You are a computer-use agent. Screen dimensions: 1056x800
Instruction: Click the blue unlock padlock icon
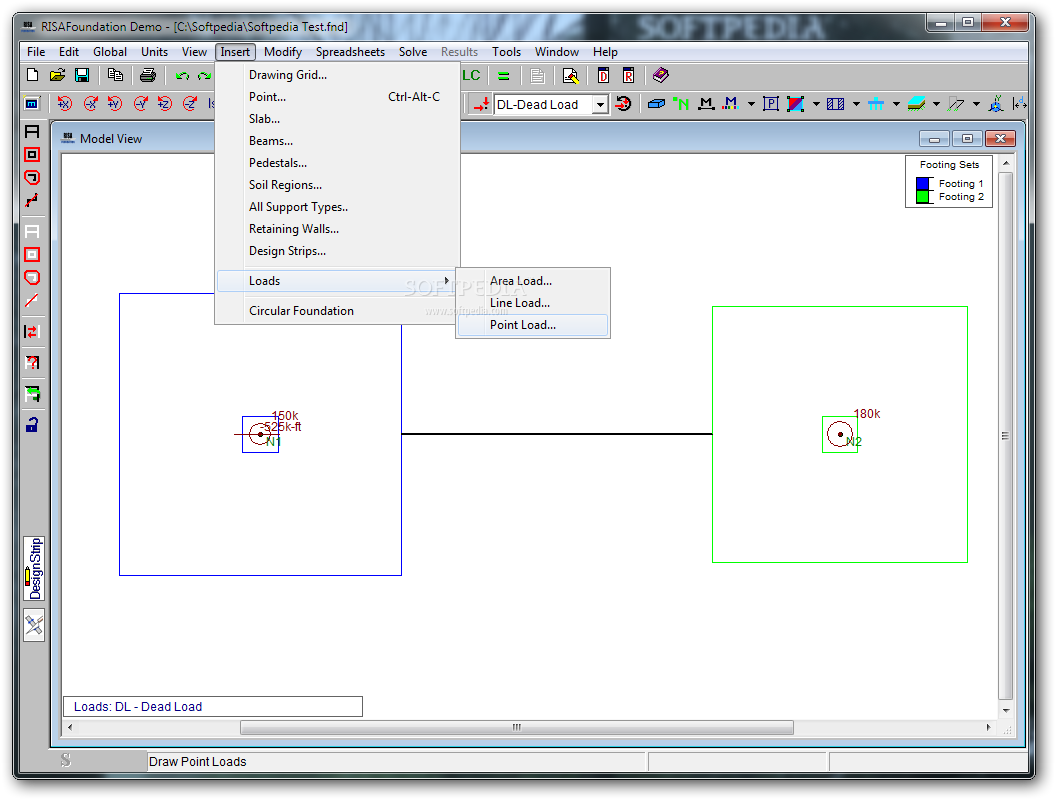32,424
